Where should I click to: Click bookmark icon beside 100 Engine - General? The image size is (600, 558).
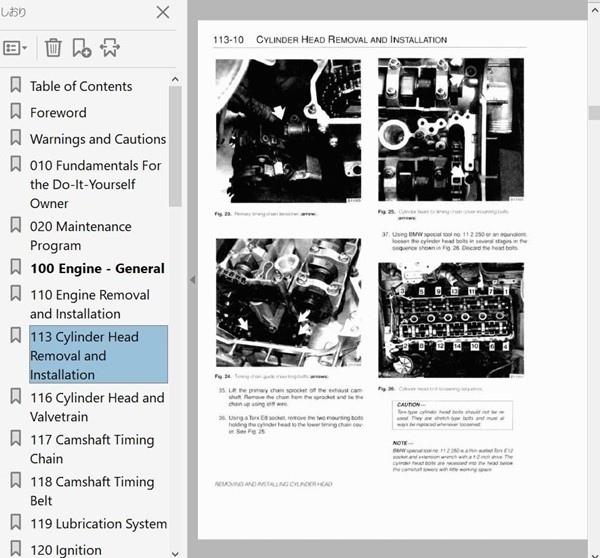[15, 267]
